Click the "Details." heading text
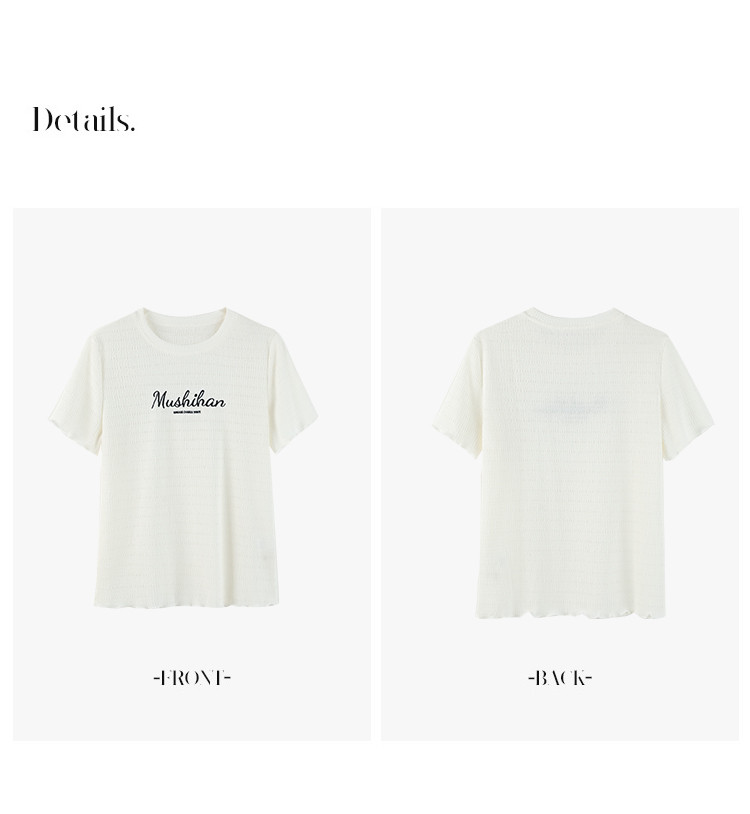The width and height of the screenshot is (750, 814). 84,119
